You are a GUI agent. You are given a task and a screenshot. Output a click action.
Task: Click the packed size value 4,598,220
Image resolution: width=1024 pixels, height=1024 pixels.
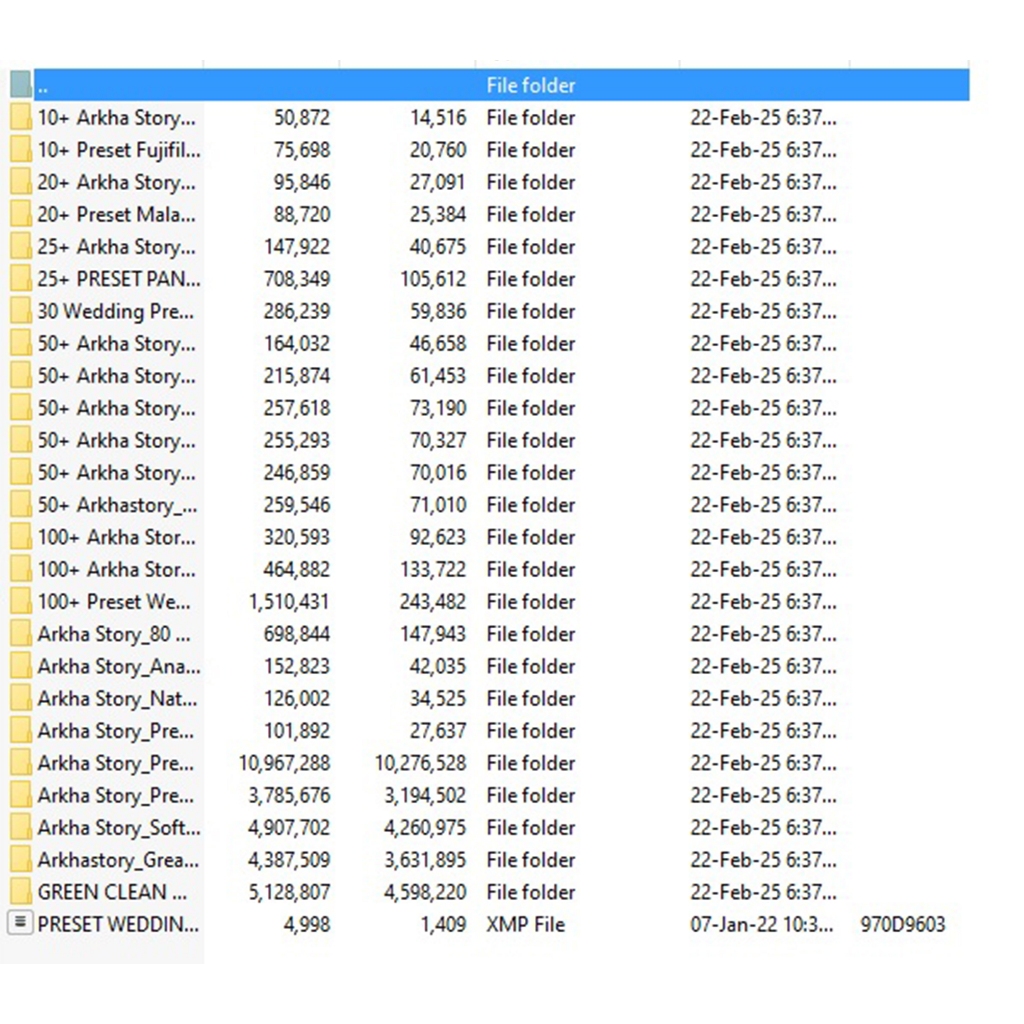pos(425,892)
